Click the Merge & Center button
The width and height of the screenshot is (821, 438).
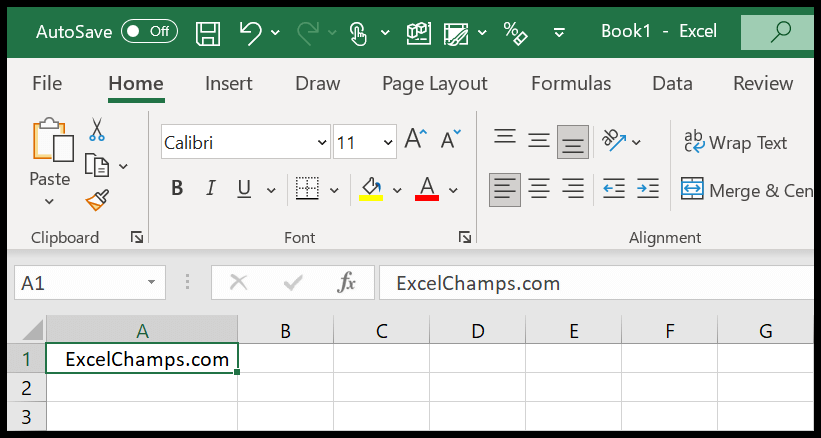[747, 190]
